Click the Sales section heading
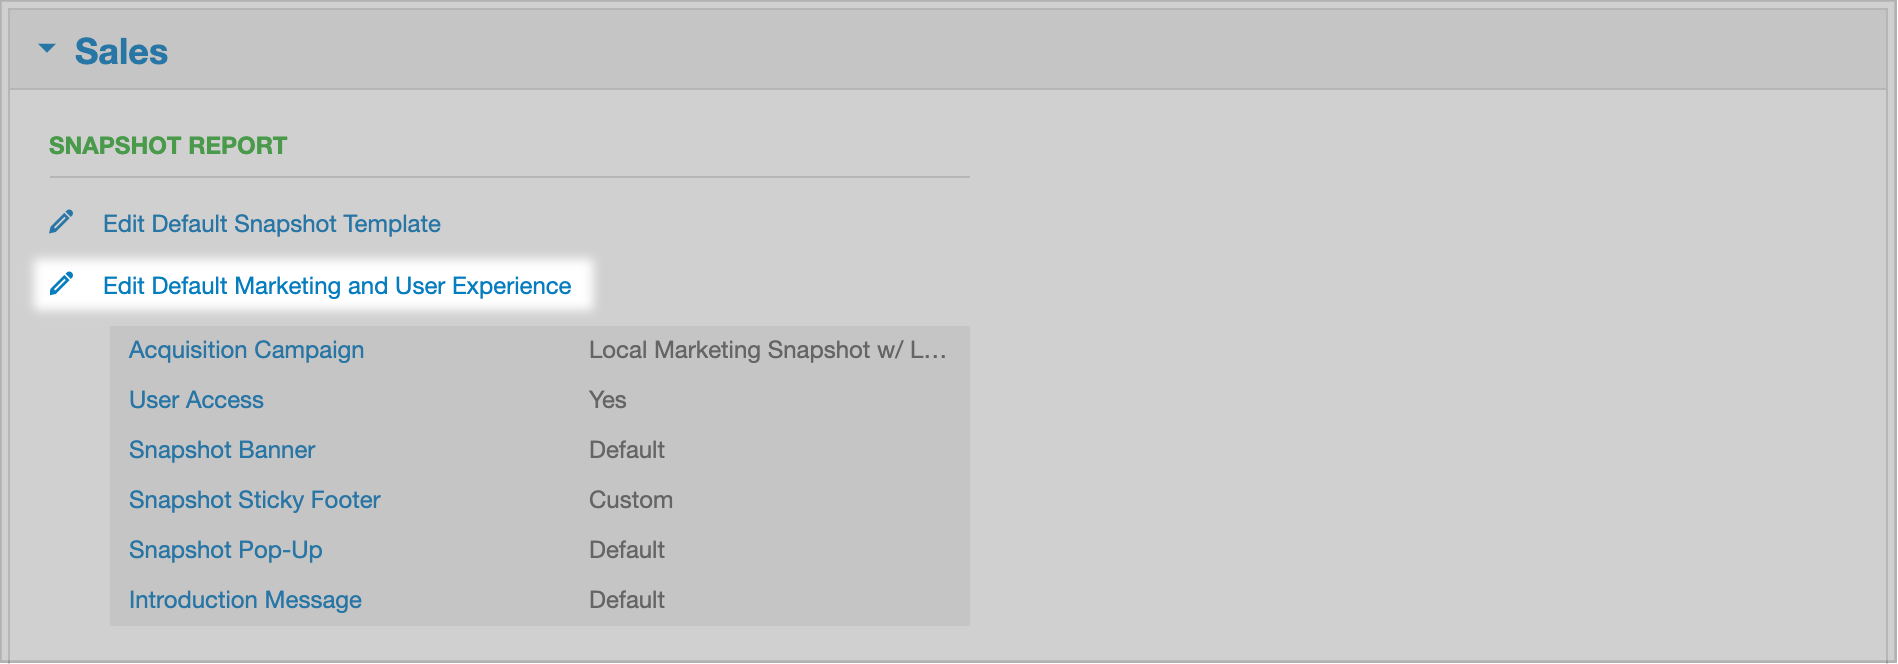This screenshot has height=664, width=1898. click(121, 52)
